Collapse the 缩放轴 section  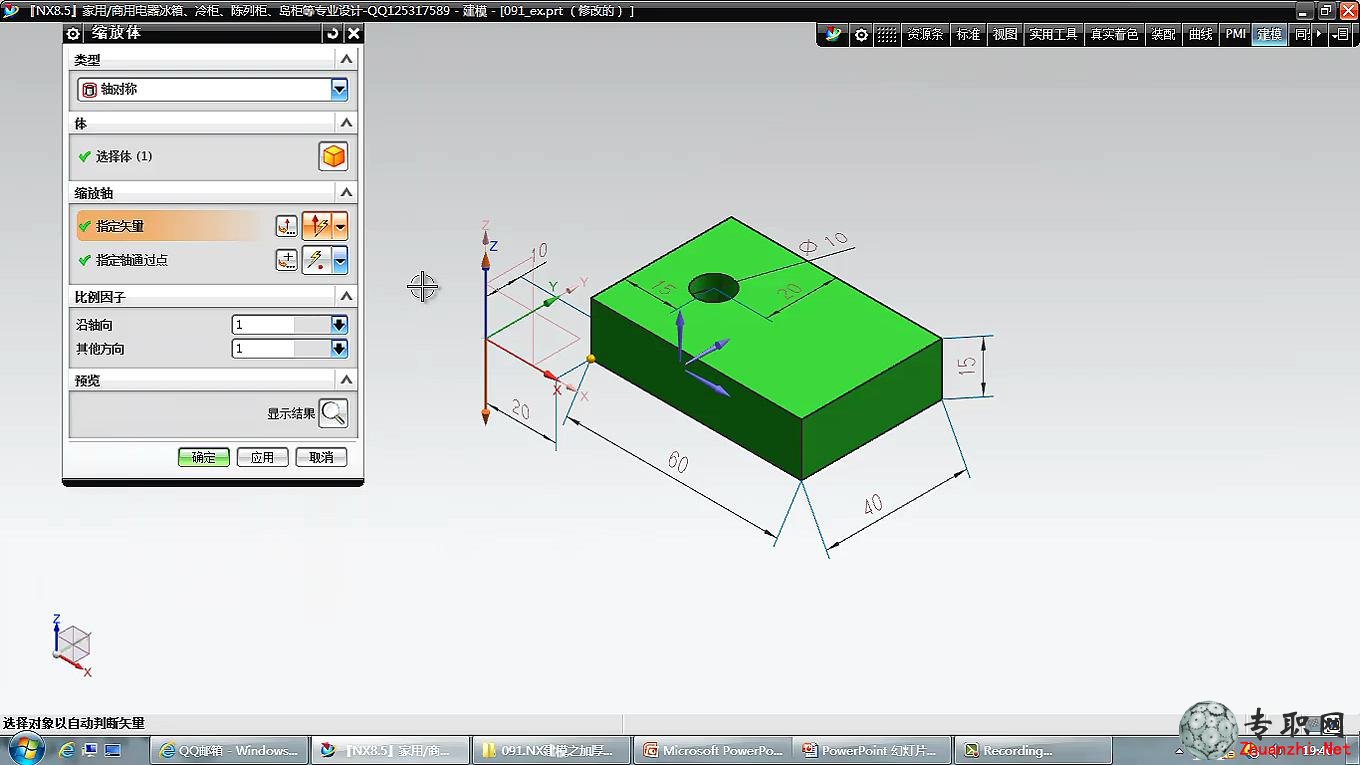pyautogui.click(x=346, y=192)
